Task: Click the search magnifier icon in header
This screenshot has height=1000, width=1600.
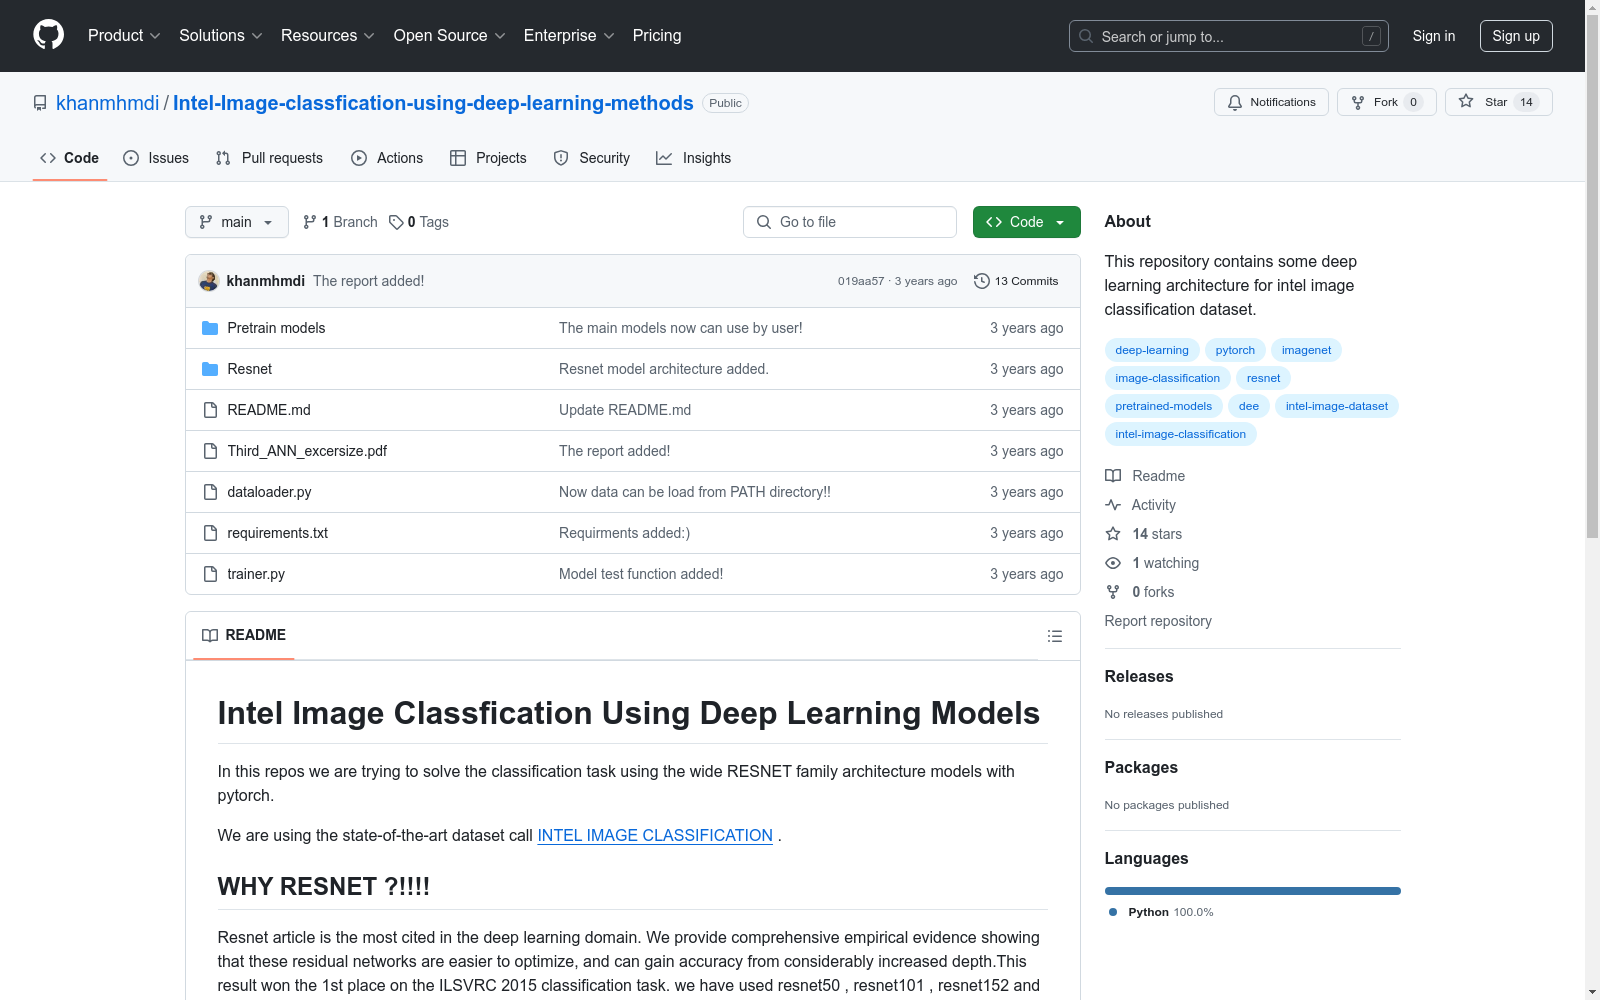Action: [x=1086, y=36]
